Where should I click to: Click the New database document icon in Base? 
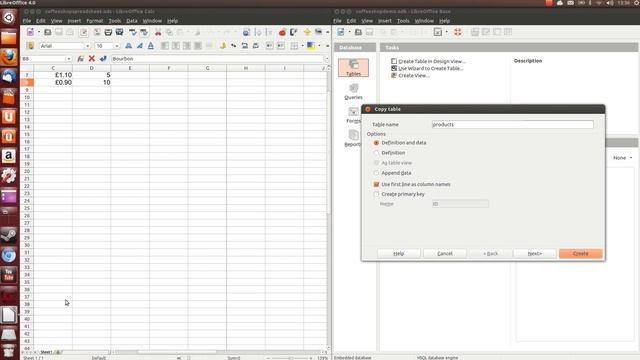[x=341, y=32]
